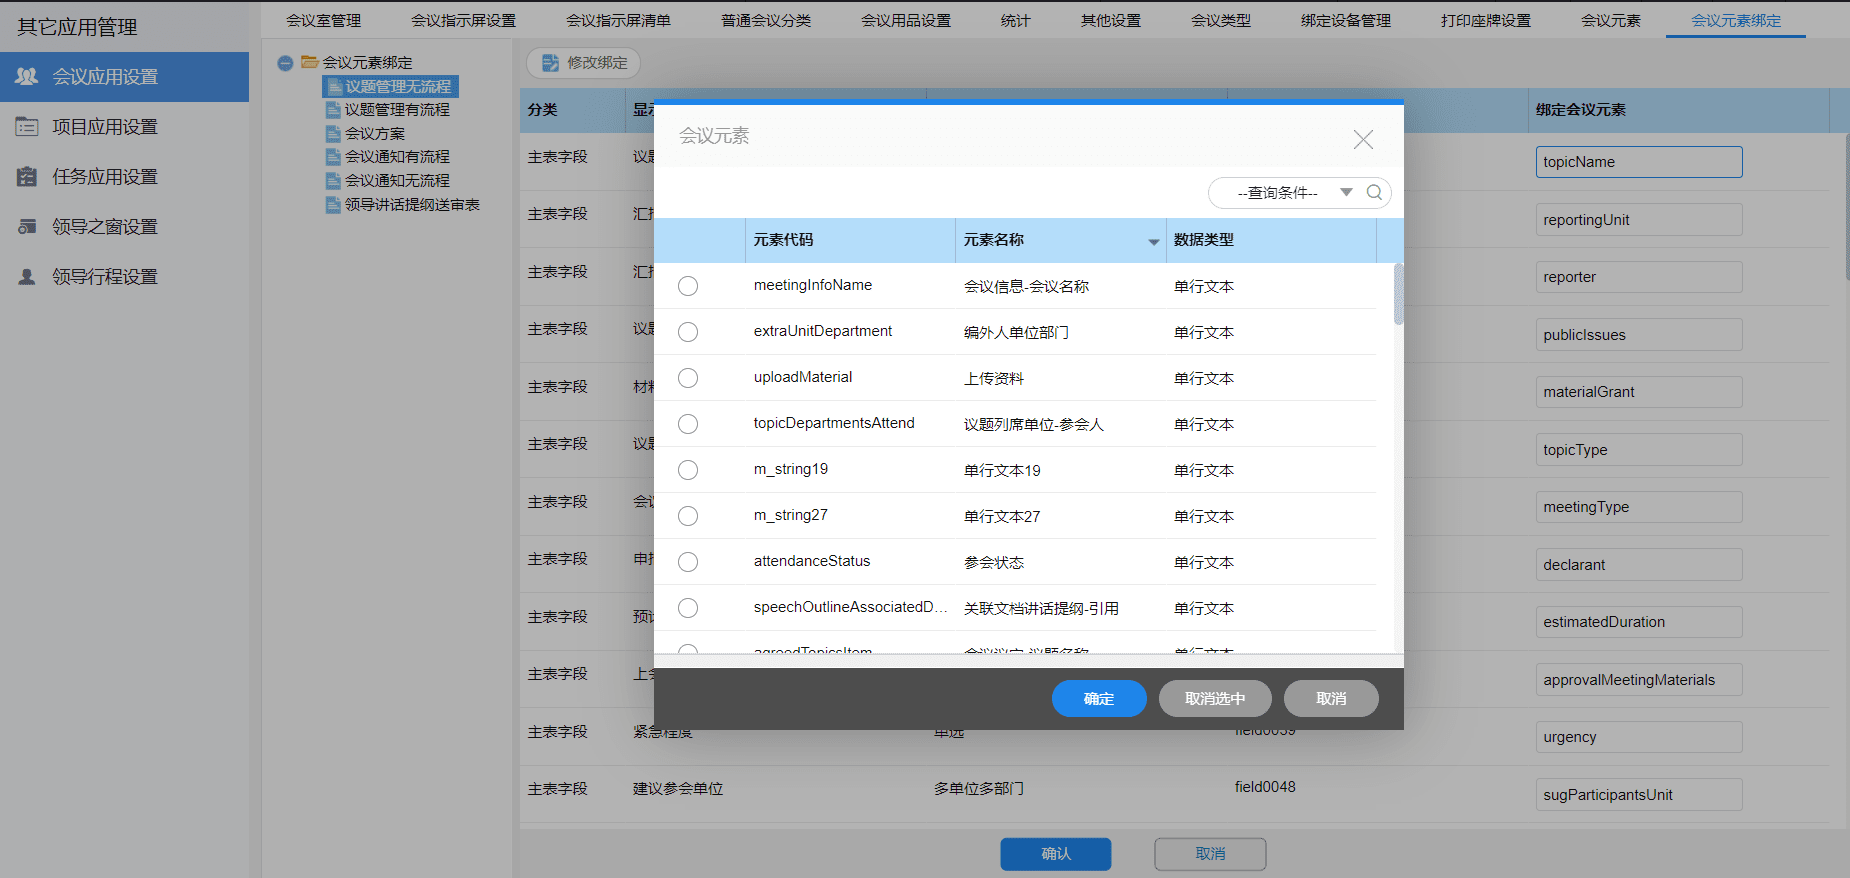Close the 会议元素 dialog with X

[x=1363, y=140]
